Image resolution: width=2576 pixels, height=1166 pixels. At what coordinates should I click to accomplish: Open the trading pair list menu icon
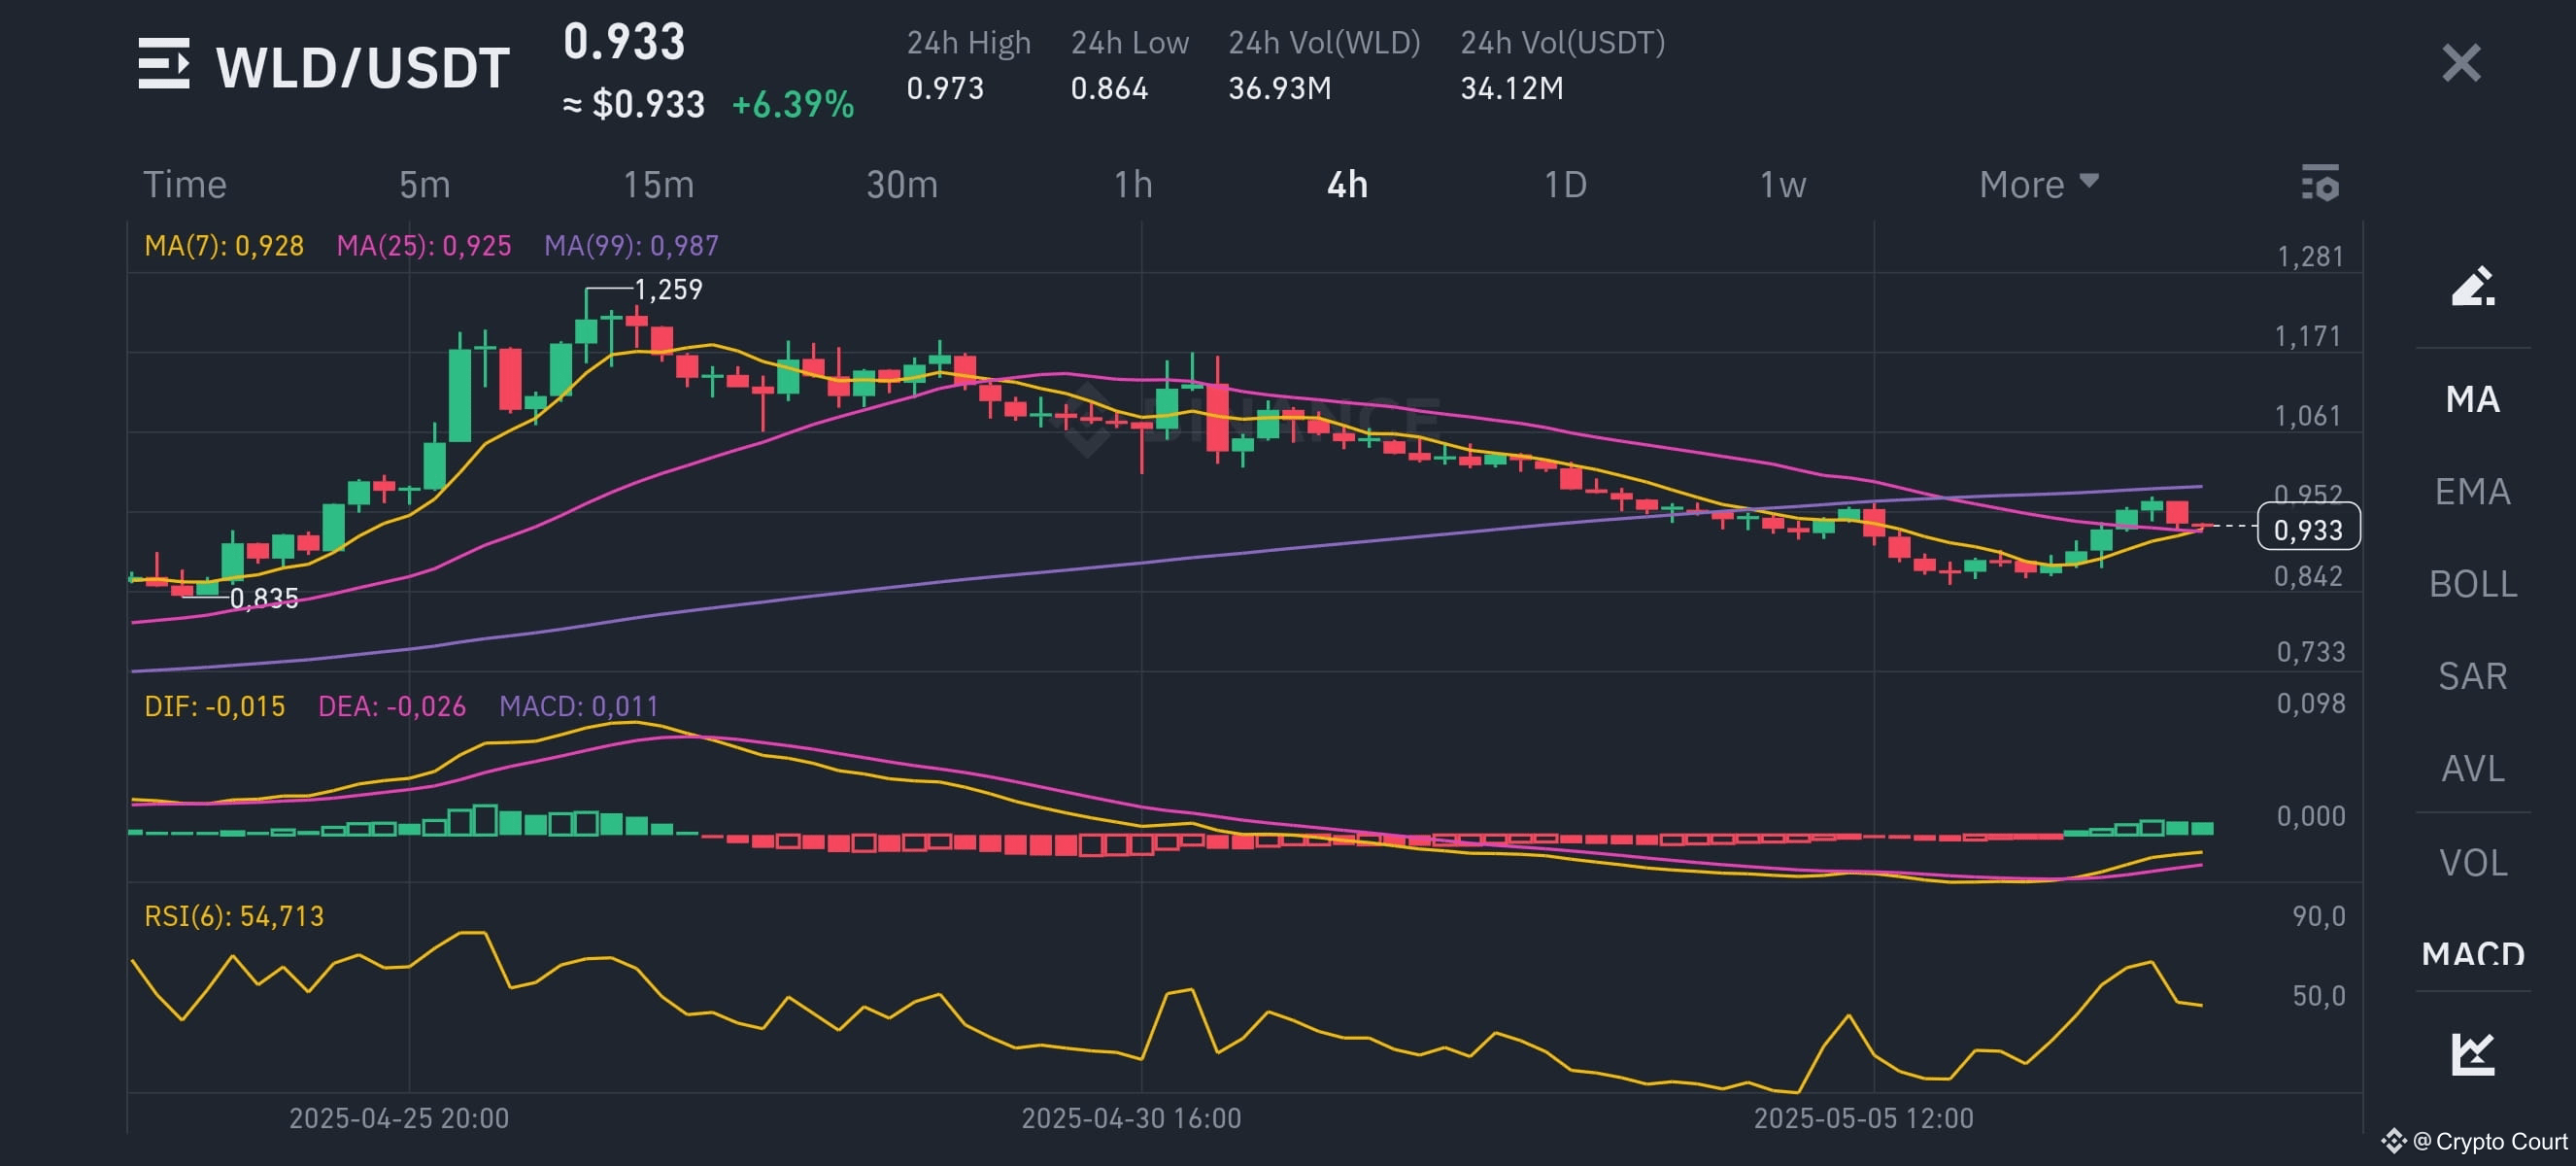coord(164,65)
